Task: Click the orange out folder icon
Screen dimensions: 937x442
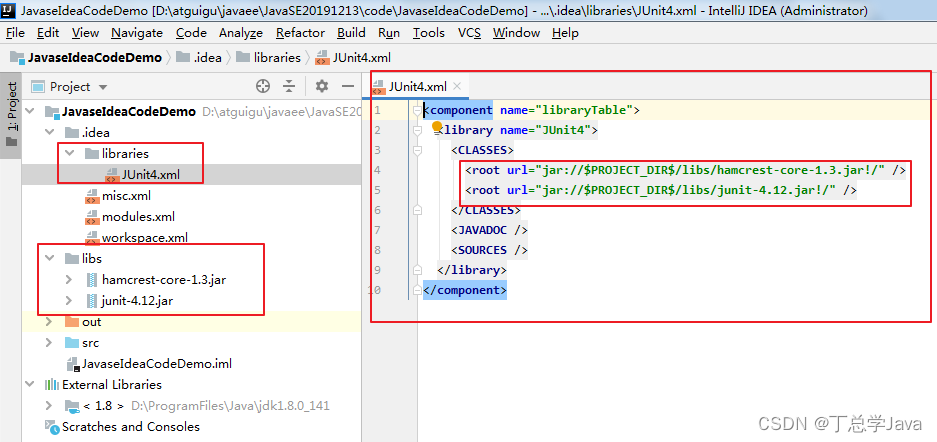Action: (72, 322)
